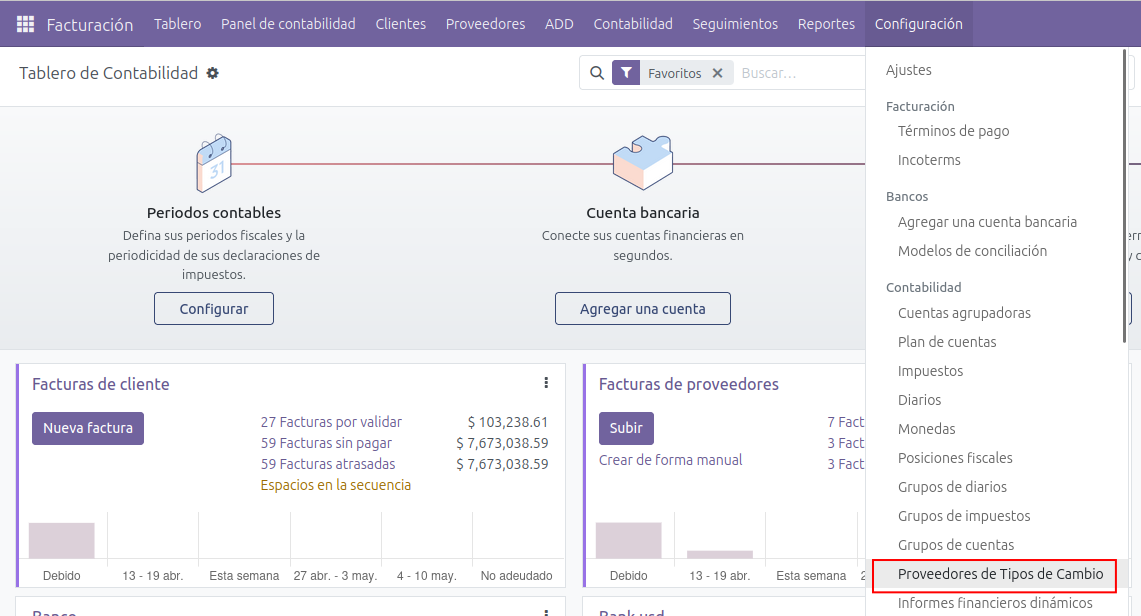Open the Contabilidad top menu
1141x616 pixels.
click(x=633, y=24)
